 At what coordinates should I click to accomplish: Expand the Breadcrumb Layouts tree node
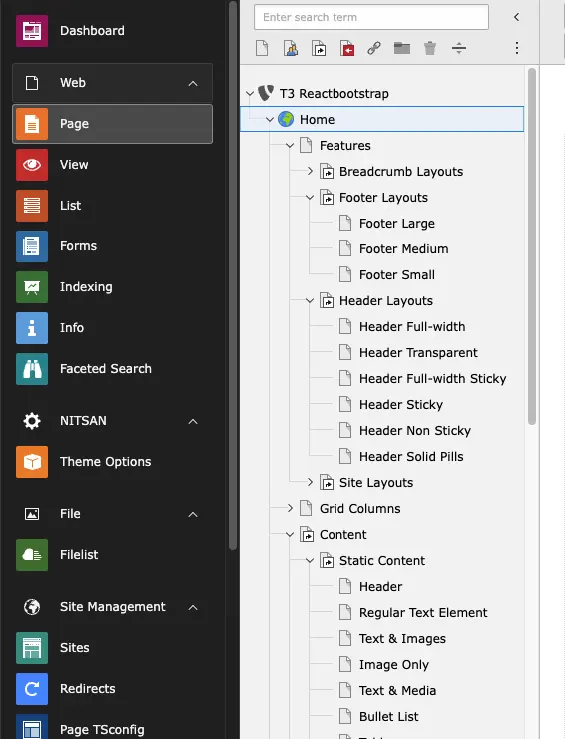pos(310,171)
